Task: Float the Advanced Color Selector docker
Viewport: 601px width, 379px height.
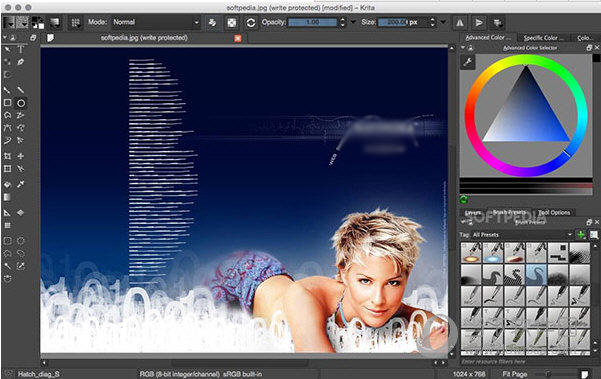Action: [589, 48]
